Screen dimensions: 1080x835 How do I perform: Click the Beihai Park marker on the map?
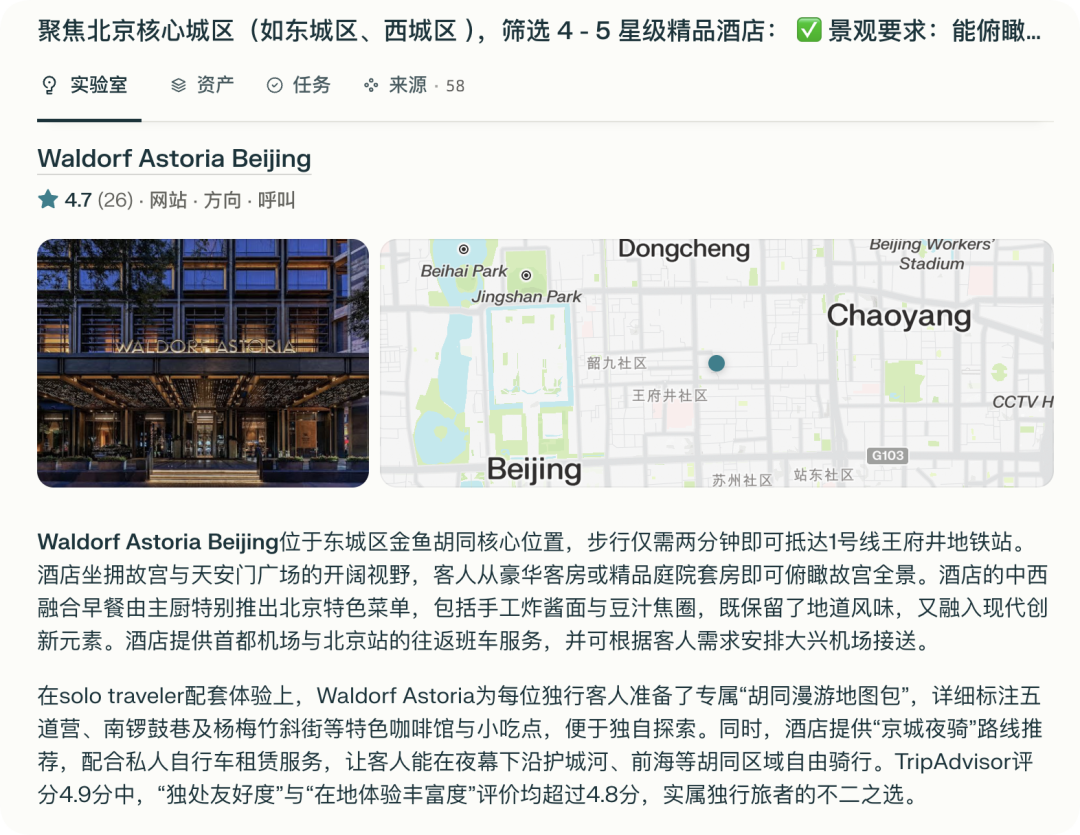pyautogui.click(x=464, y=249)
